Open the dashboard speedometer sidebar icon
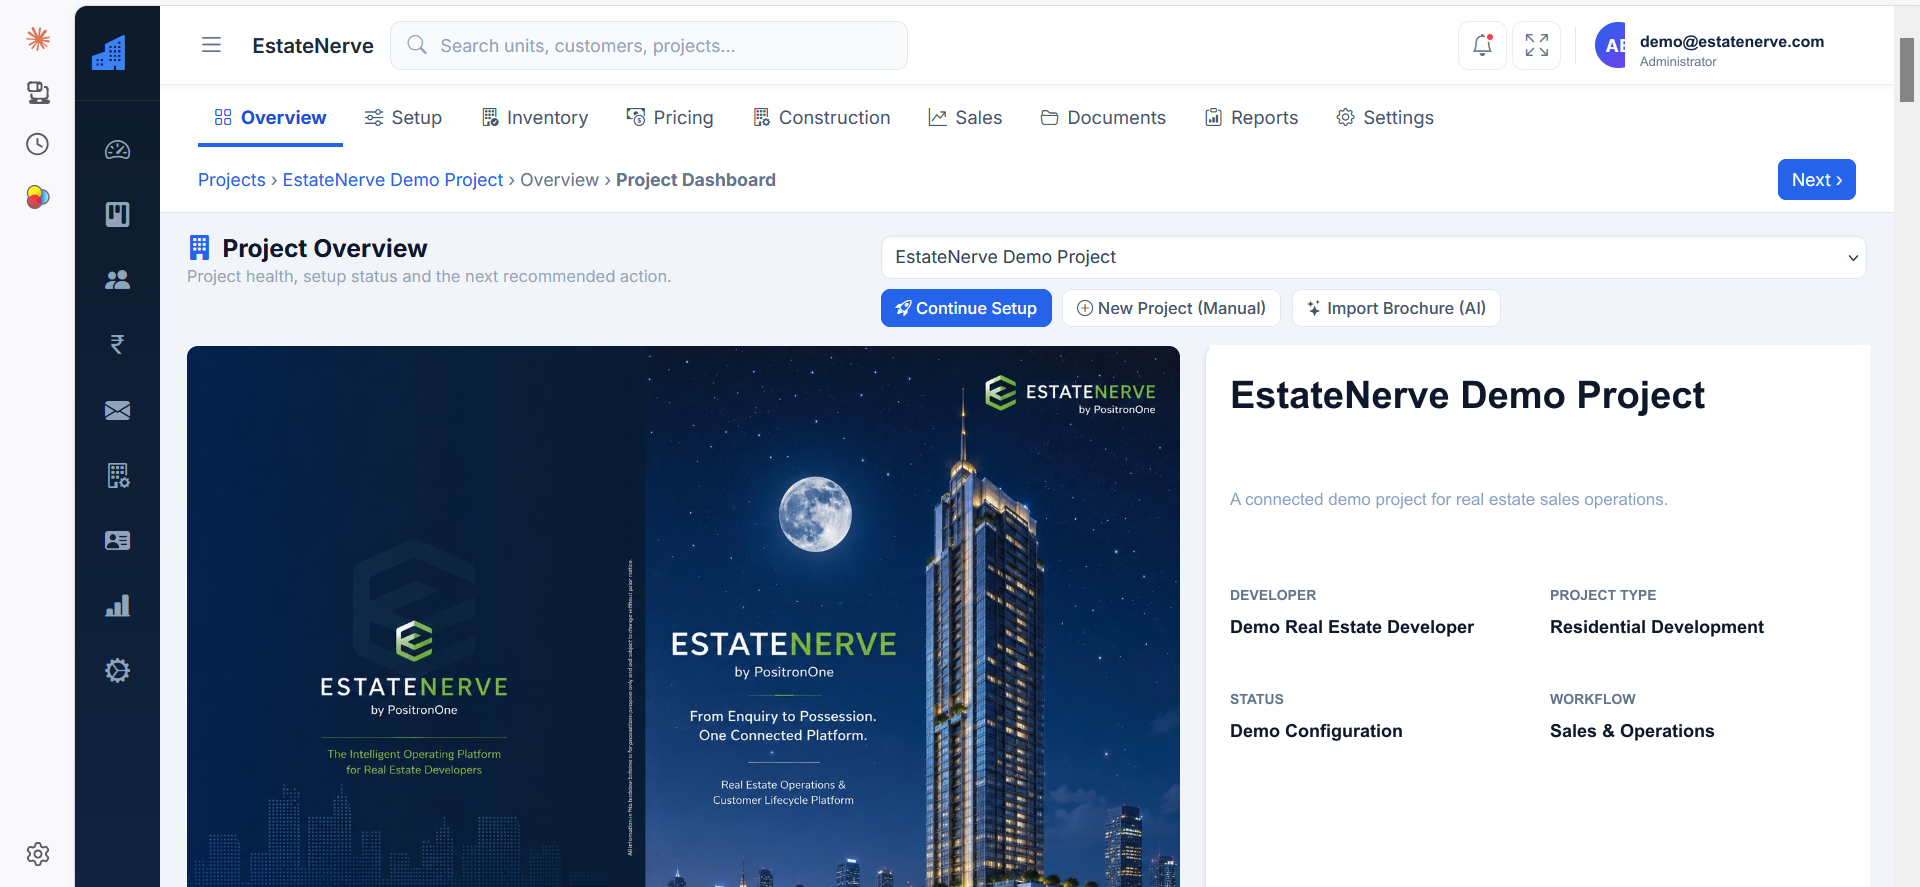This screenshot has height=887, width=1920. click(118, 150)
